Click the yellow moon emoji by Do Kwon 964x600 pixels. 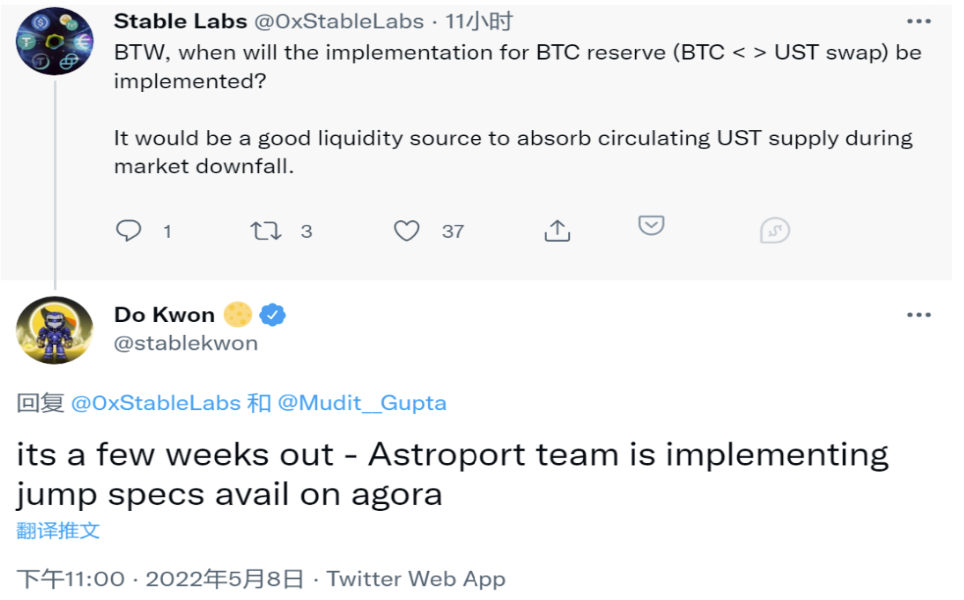[x=237, y=315]
